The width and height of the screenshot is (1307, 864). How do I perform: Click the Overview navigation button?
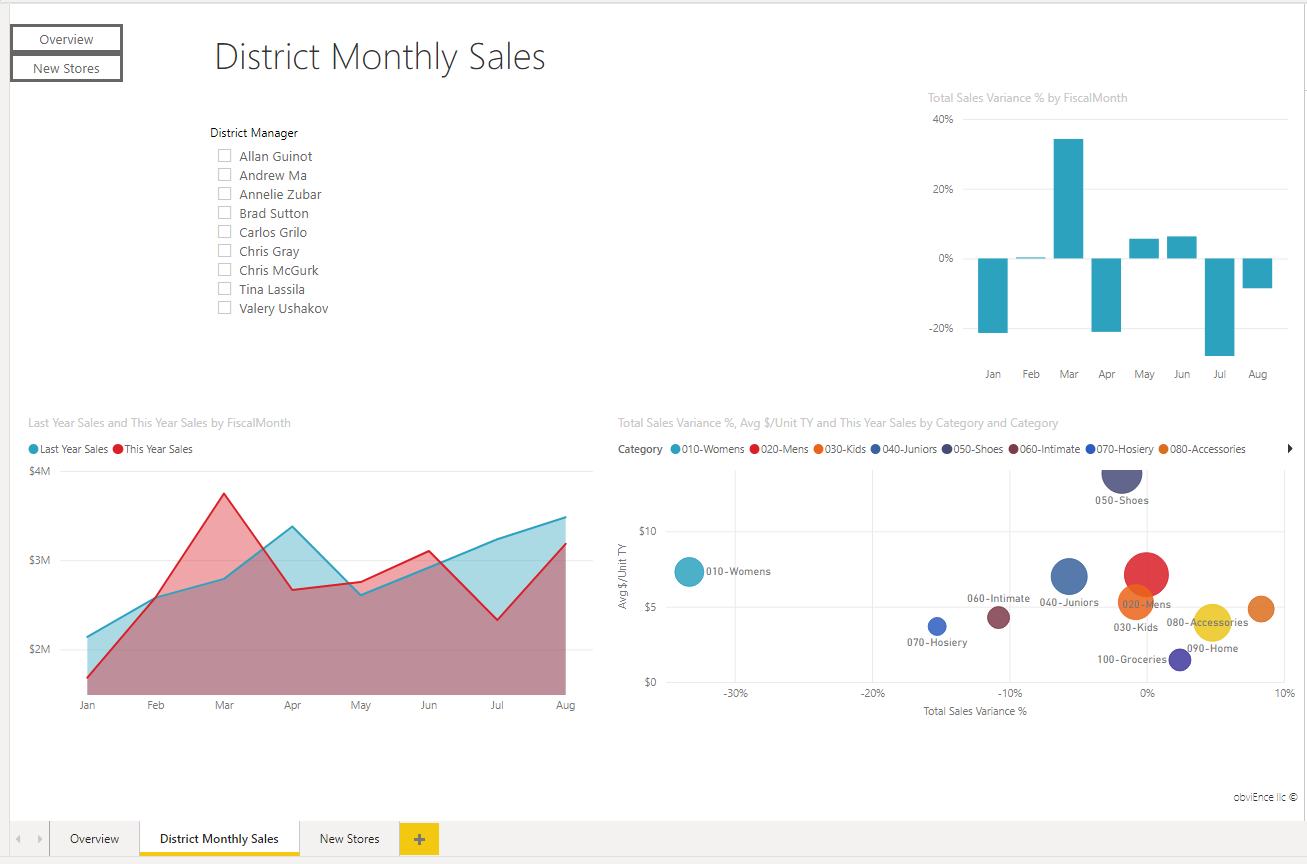coord(66,39)
